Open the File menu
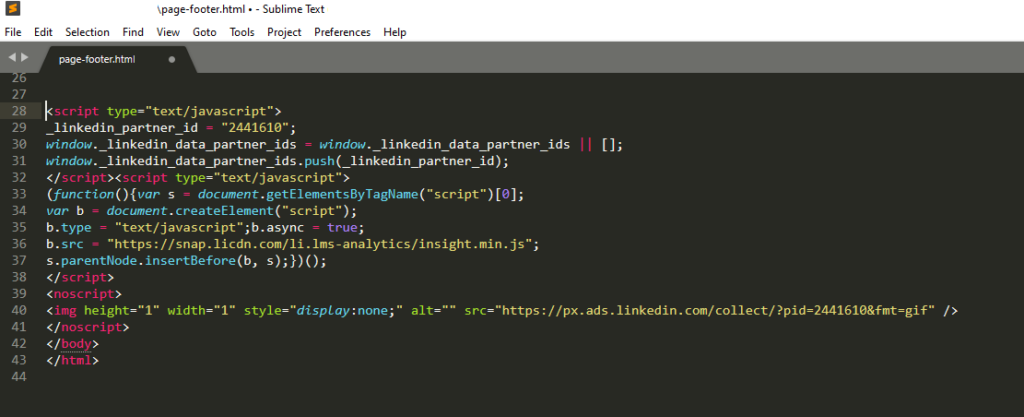 [13, 32]
